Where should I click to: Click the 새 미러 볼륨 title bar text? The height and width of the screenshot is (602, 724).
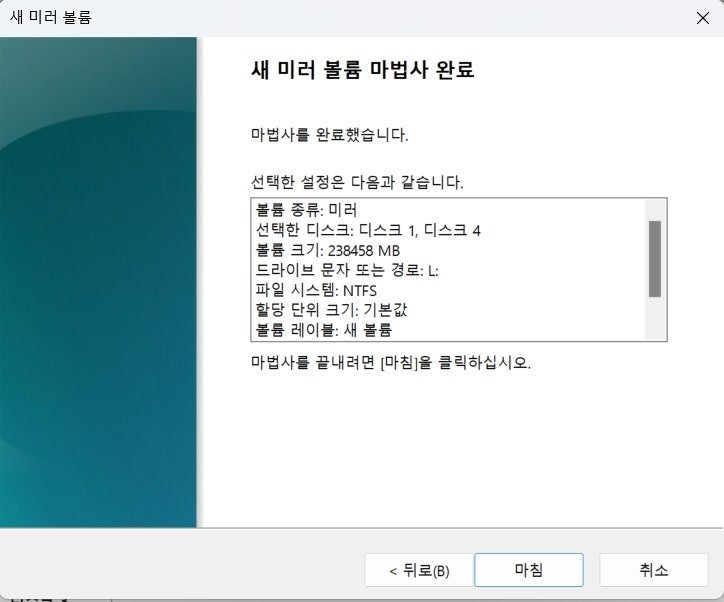coord(51,17)
